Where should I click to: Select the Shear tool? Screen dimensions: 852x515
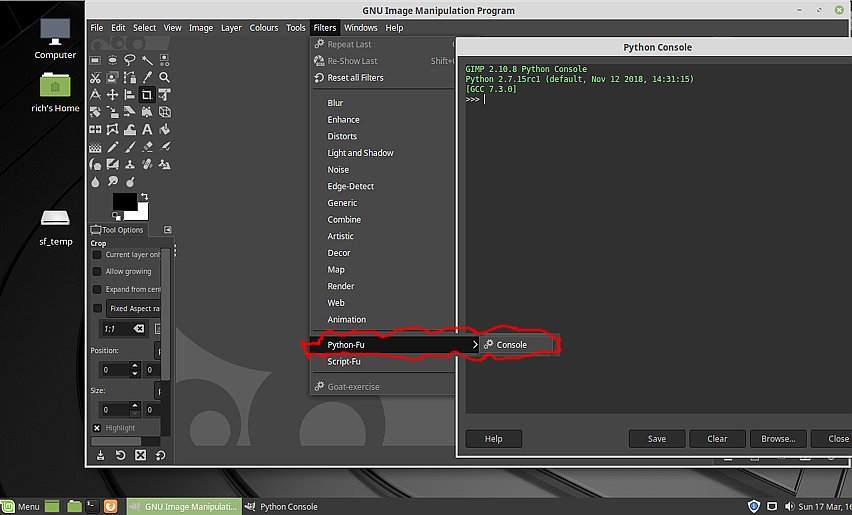point(130,112)
